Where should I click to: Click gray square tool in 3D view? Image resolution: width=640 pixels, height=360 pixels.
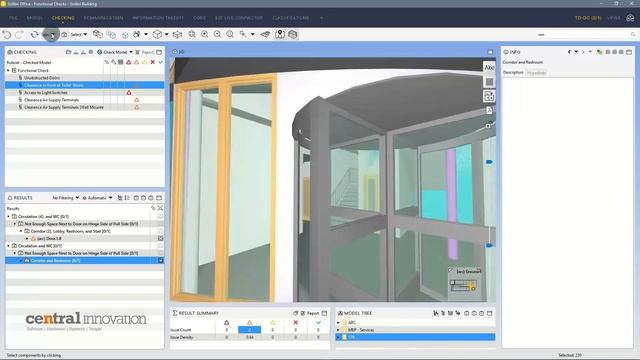[489, 82]
